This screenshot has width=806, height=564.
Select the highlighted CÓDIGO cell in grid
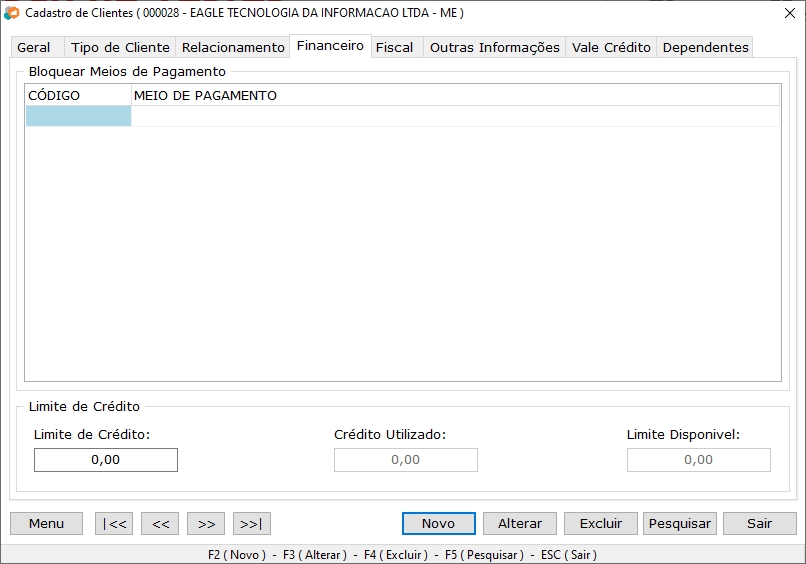pos(78,117)
